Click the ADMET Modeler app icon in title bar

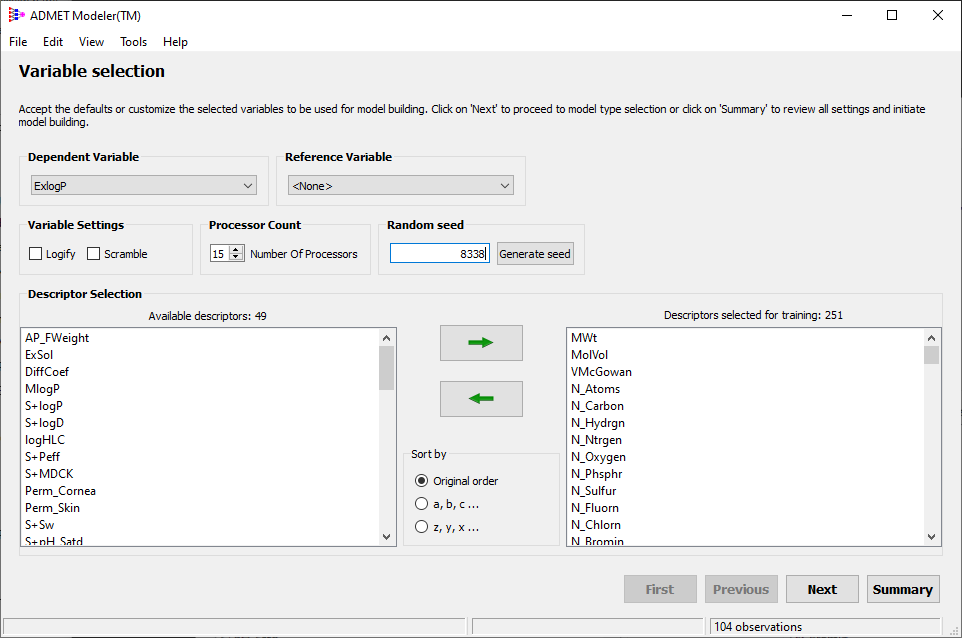[x=17, y=15]
